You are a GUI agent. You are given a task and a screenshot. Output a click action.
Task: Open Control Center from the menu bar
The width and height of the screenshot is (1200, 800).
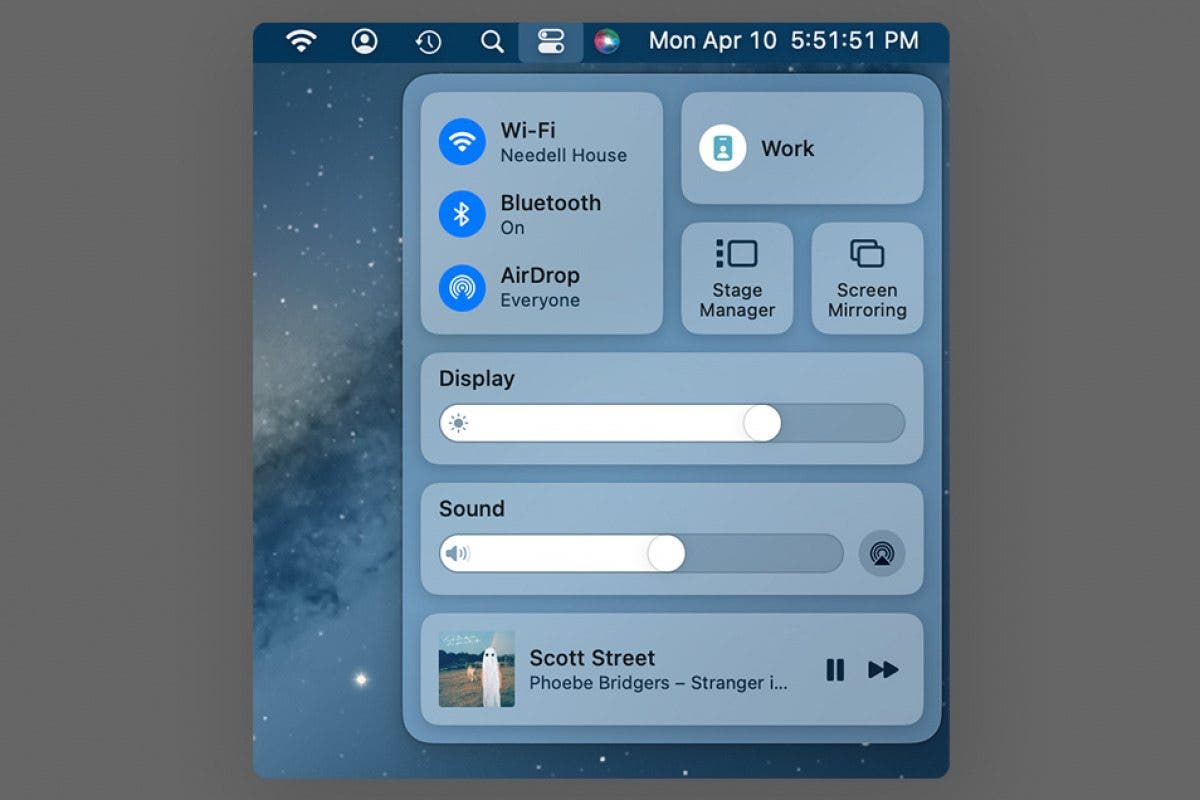551,41
